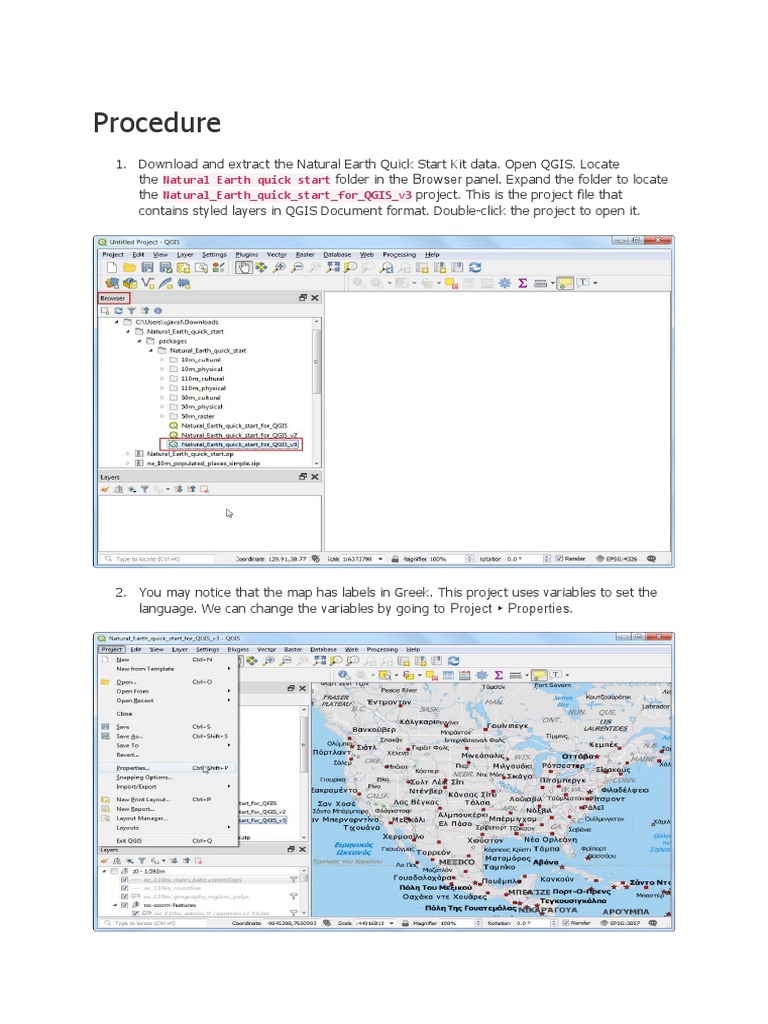The image size is (768, 1024).
Task: Select the Pan Map hand tool, upper QGIS
Action: coord(244,267)
